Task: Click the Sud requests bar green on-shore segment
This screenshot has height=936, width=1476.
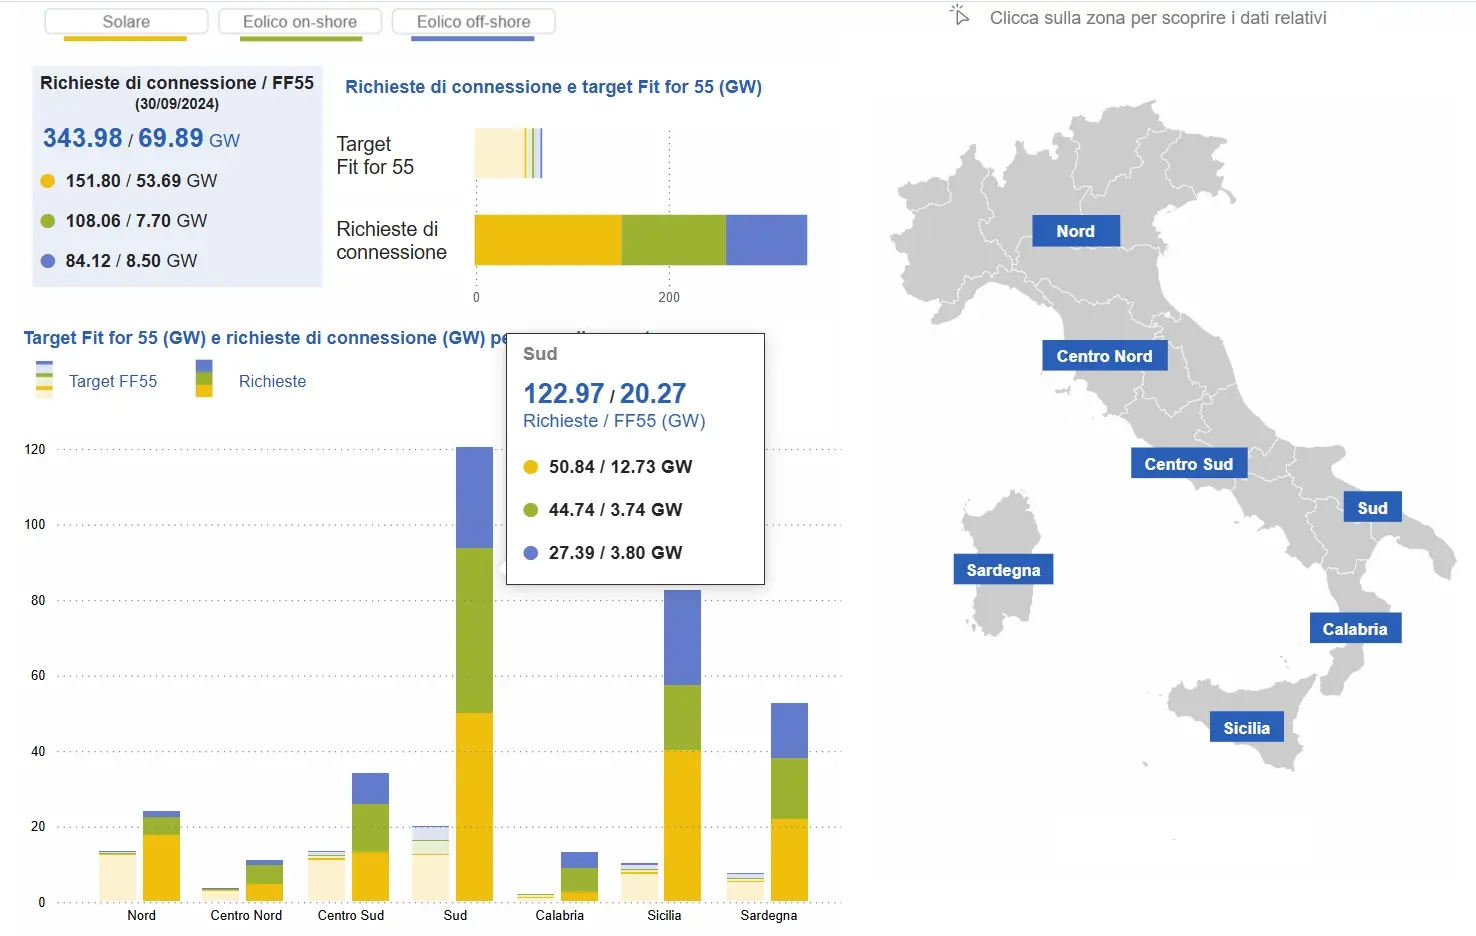Action: click(x=474, y=630)
